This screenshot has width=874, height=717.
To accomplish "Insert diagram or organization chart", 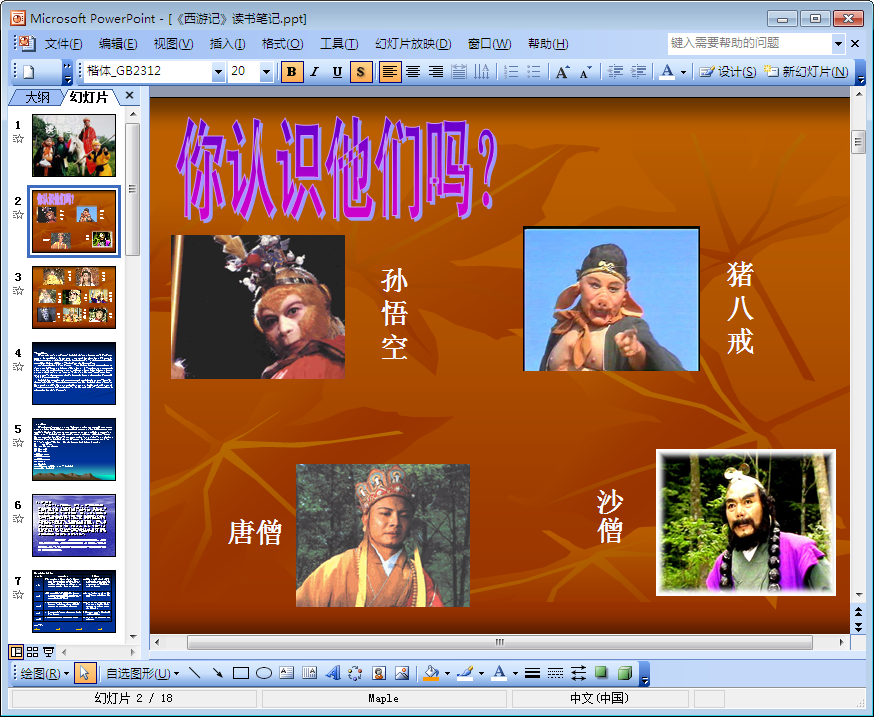I will [355, 673].
